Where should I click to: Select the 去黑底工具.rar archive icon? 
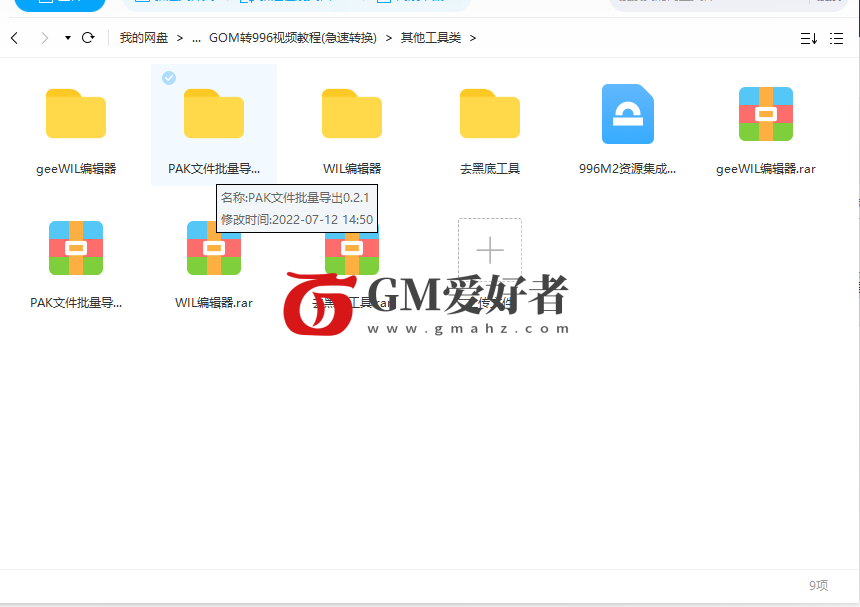point(352,252)
